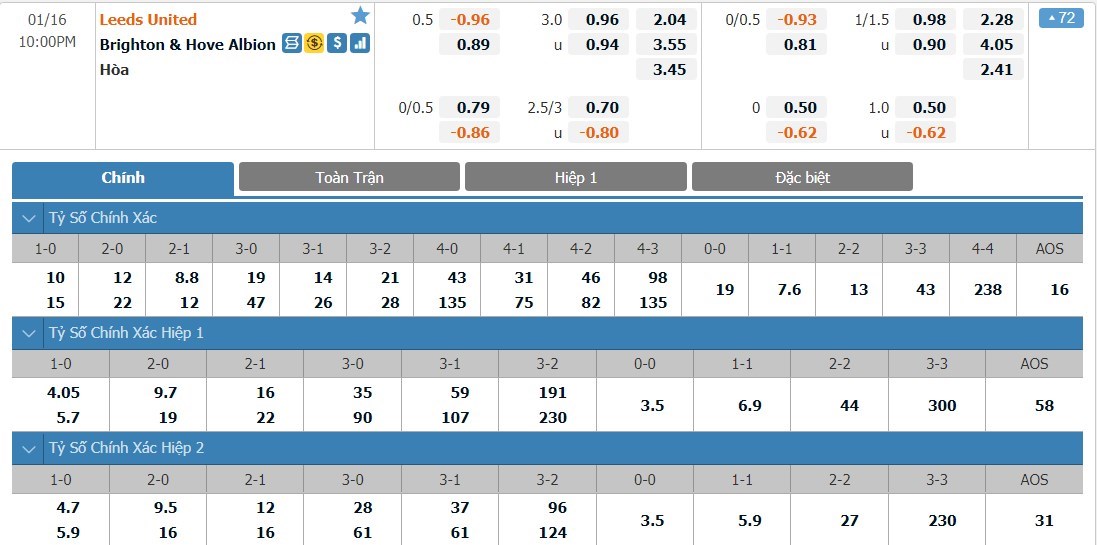Image resolution: width=1097 pixels, height=545 pixels.
Task: Select the 2.04 Leeds United win odds
Action: [669, 19]
